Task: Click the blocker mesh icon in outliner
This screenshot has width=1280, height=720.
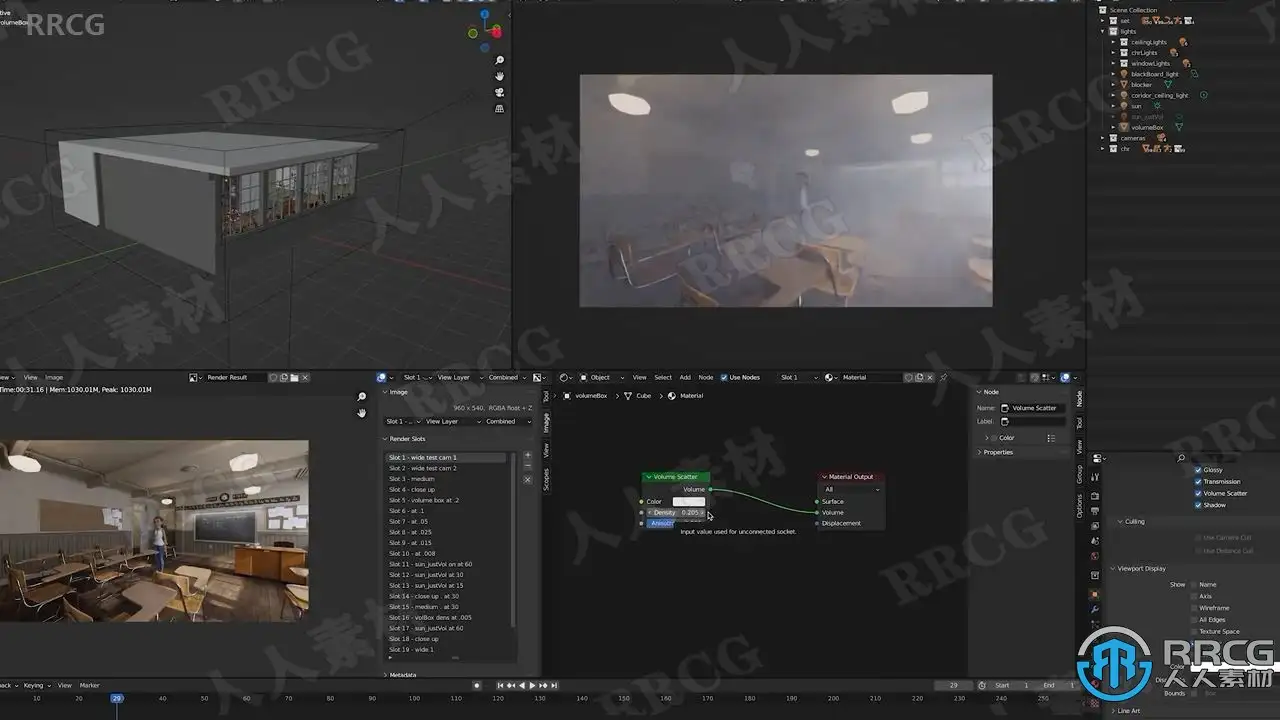Action: (x=1124, y=85)
